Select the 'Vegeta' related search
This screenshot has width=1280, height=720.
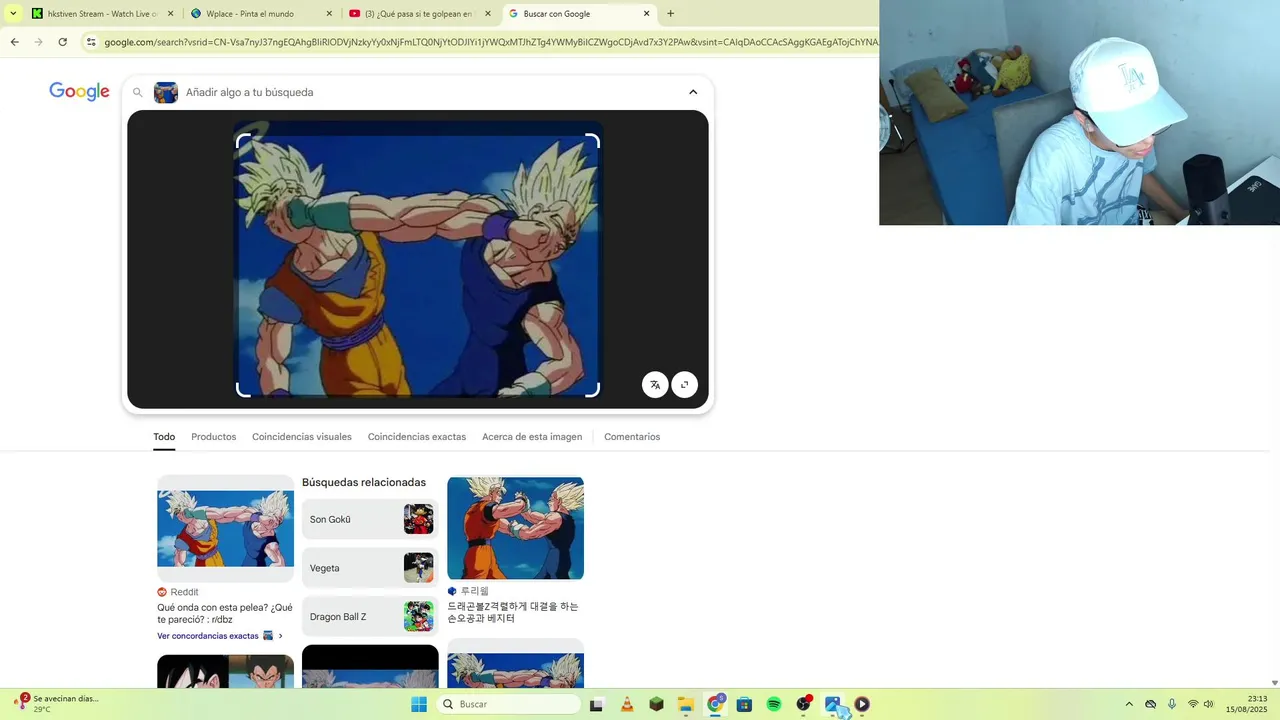(x=370, y=568)
